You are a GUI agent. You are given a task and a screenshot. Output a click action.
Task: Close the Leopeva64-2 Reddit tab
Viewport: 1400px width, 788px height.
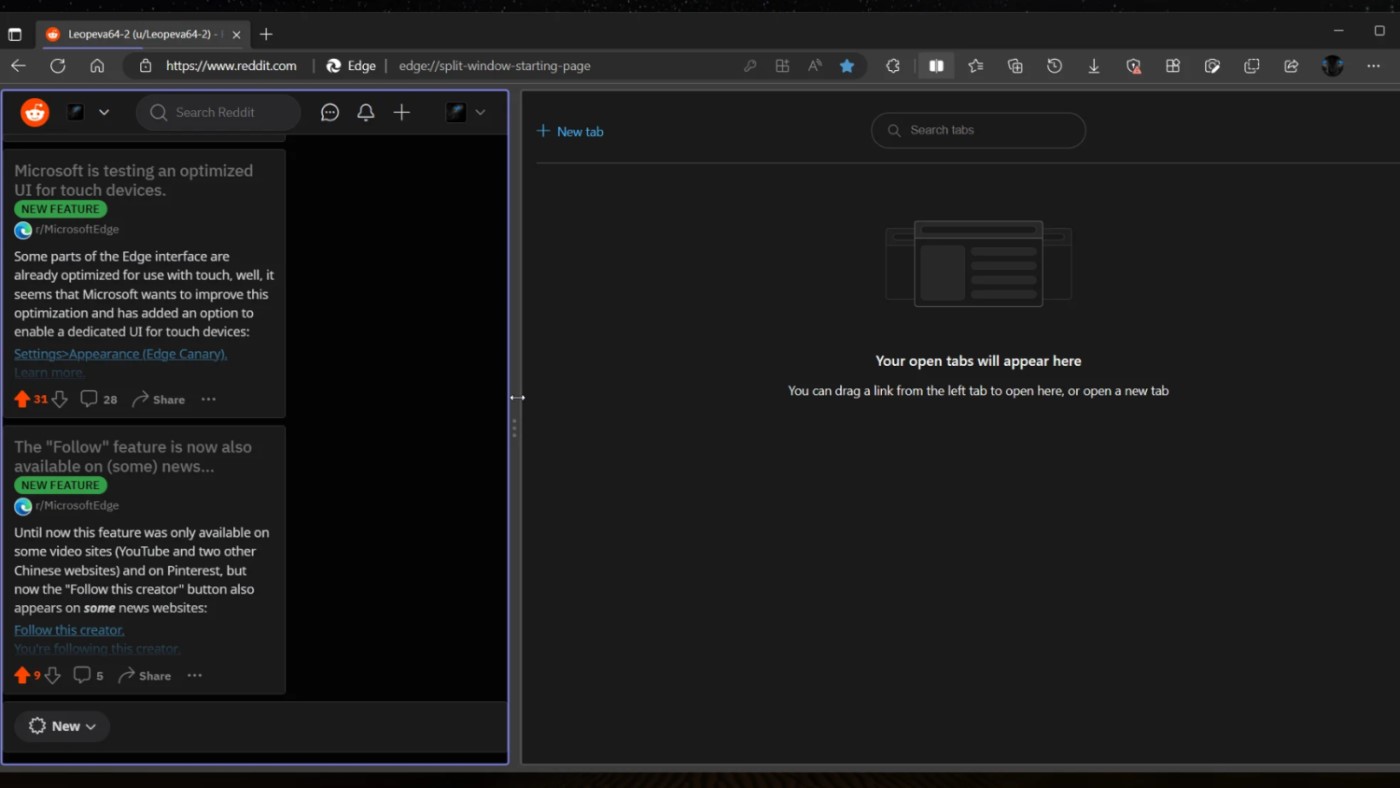tap(236, 34)
